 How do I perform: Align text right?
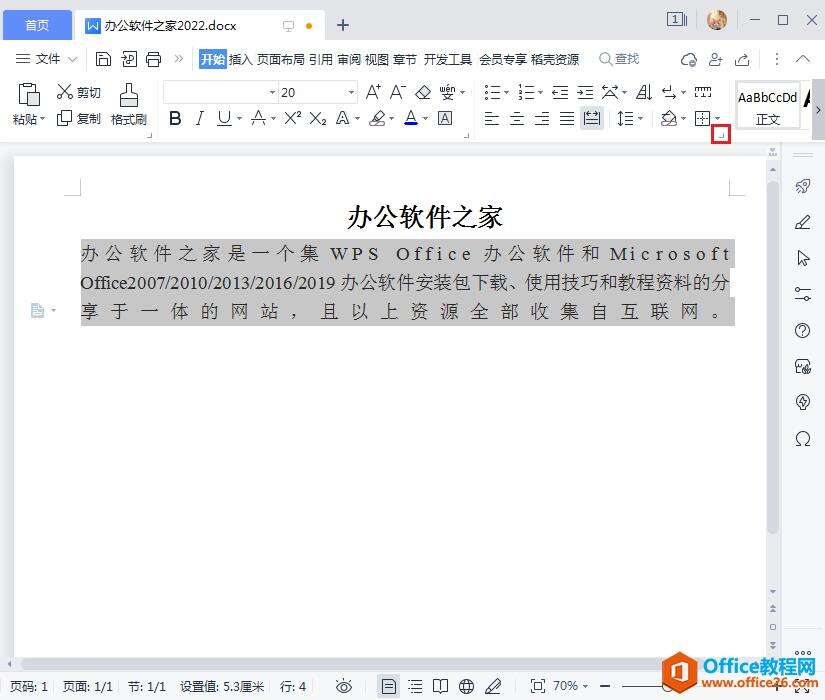(542, 118)
